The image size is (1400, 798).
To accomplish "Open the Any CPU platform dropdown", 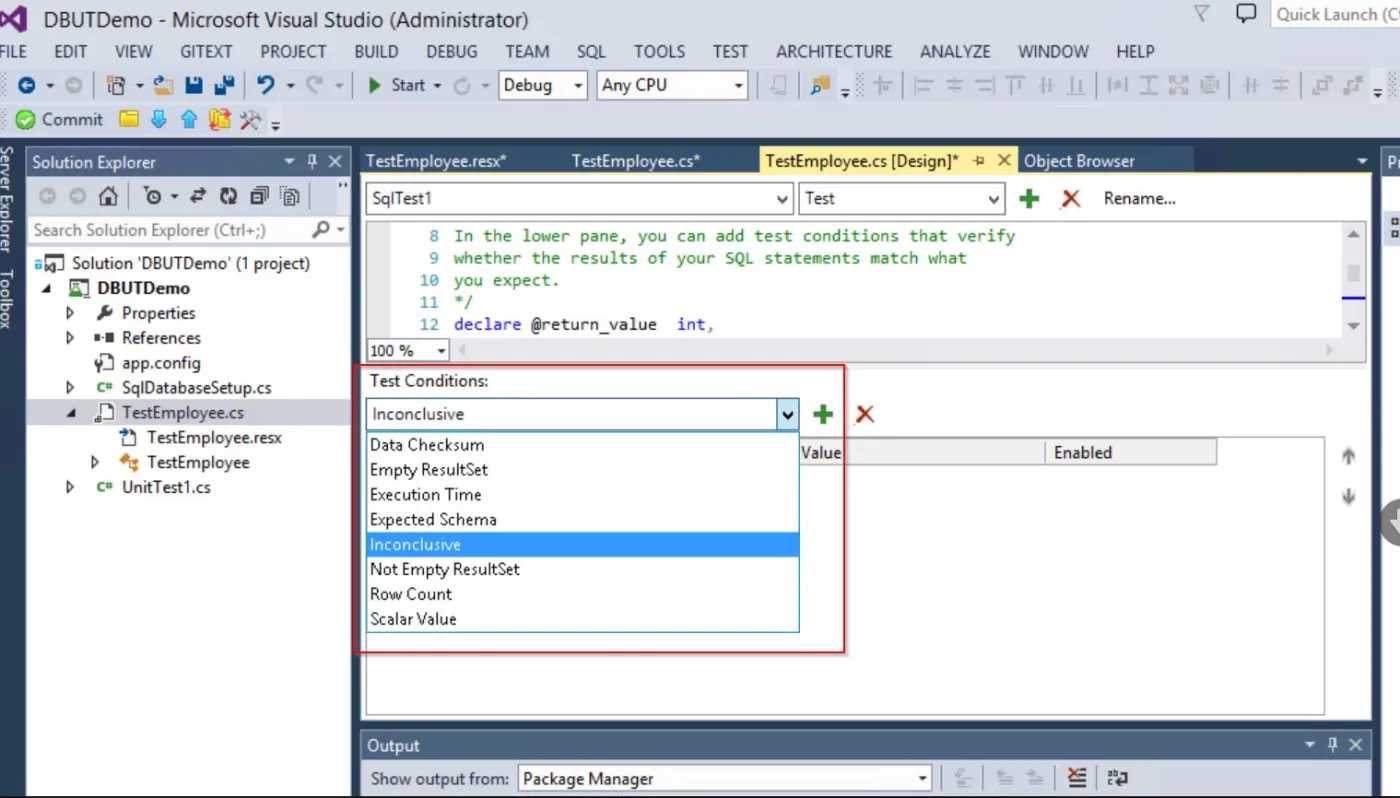I will 673,86.
